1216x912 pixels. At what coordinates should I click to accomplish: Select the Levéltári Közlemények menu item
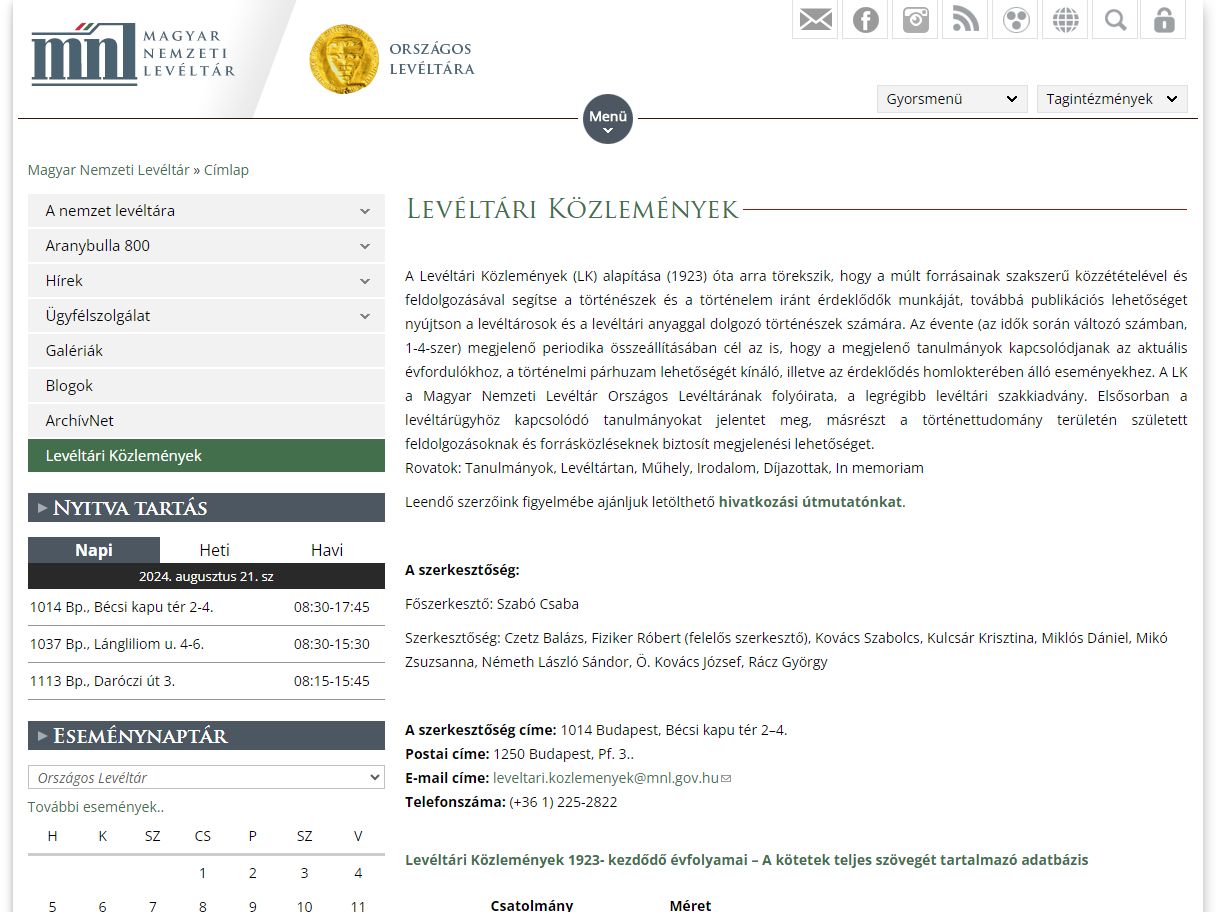point(206,455)
